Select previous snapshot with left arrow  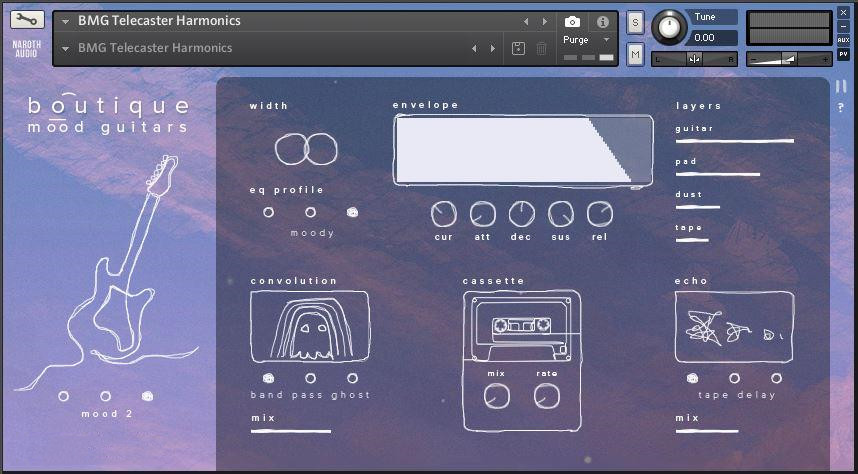[x=474, y=49]
